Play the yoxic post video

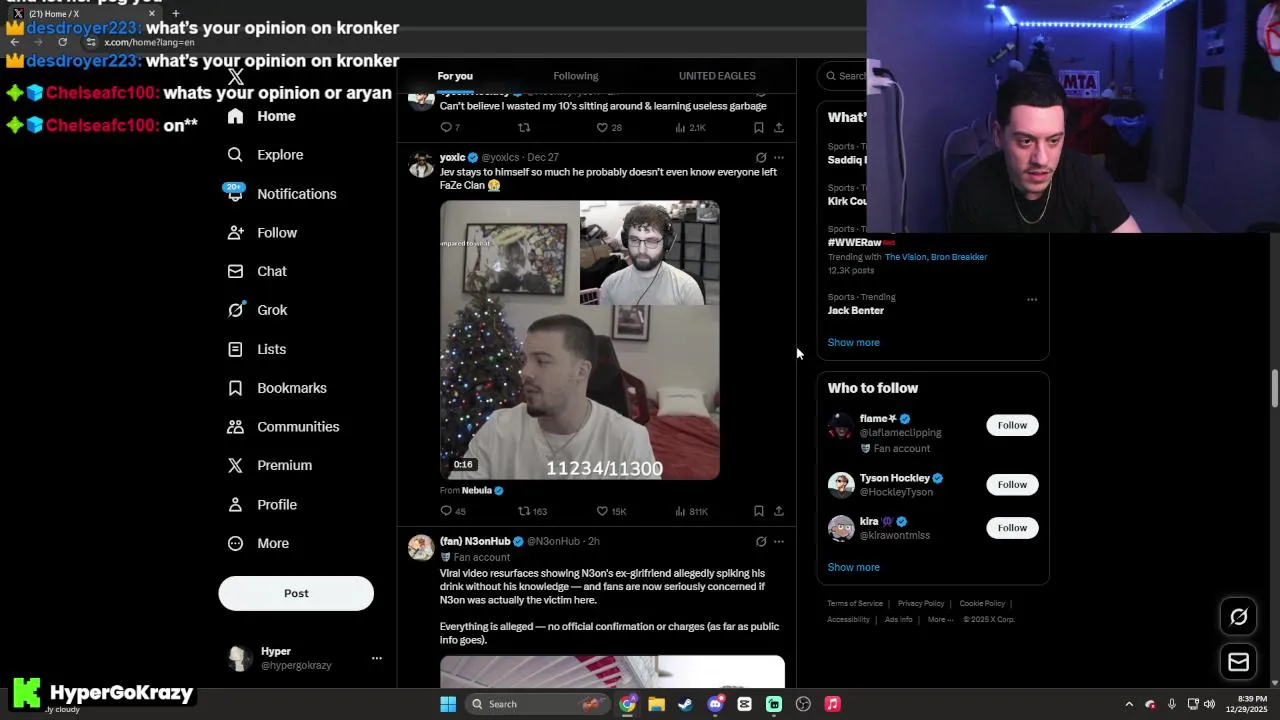tap(580, 340)
